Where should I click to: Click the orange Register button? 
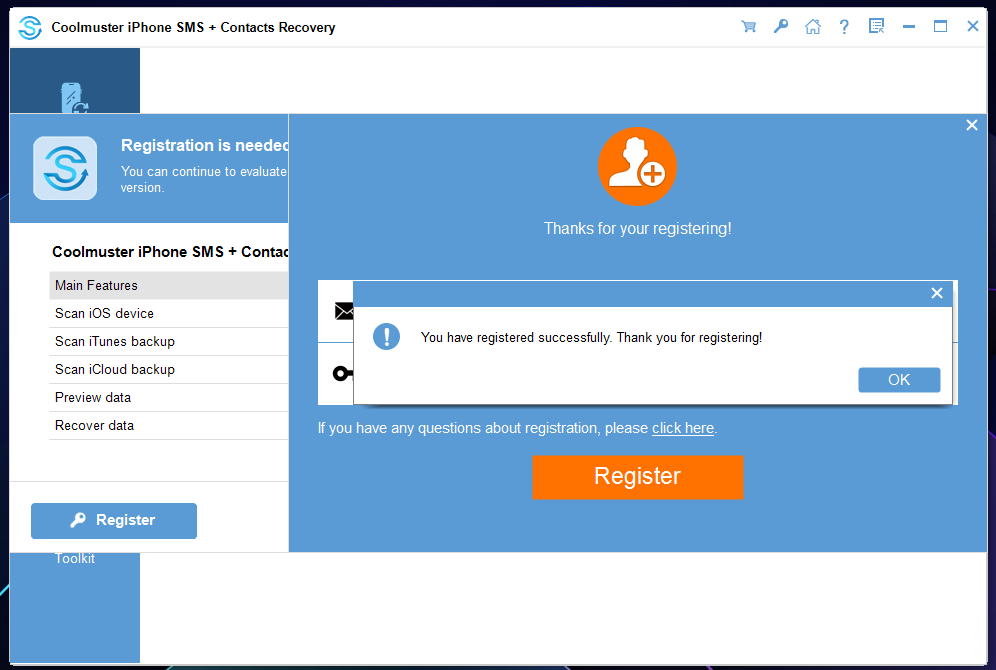coord(637,477)
